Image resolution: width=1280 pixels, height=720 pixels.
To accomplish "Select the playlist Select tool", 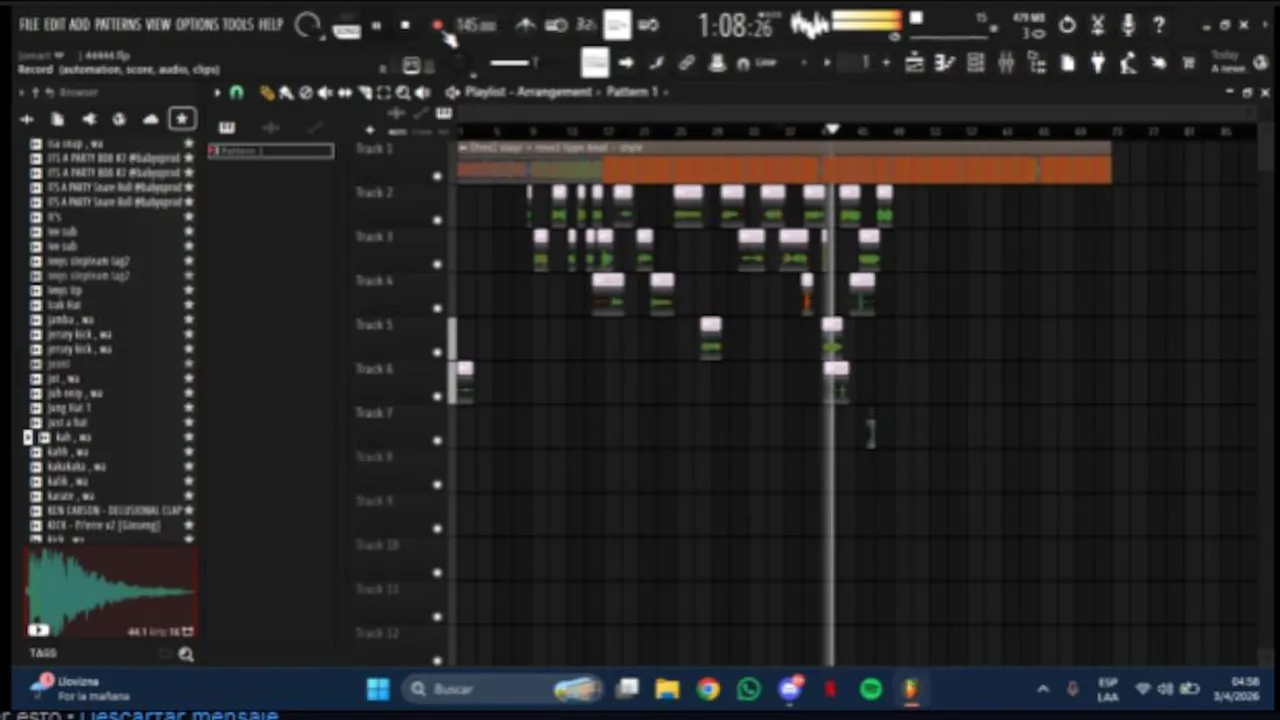I will coord(383,93).
